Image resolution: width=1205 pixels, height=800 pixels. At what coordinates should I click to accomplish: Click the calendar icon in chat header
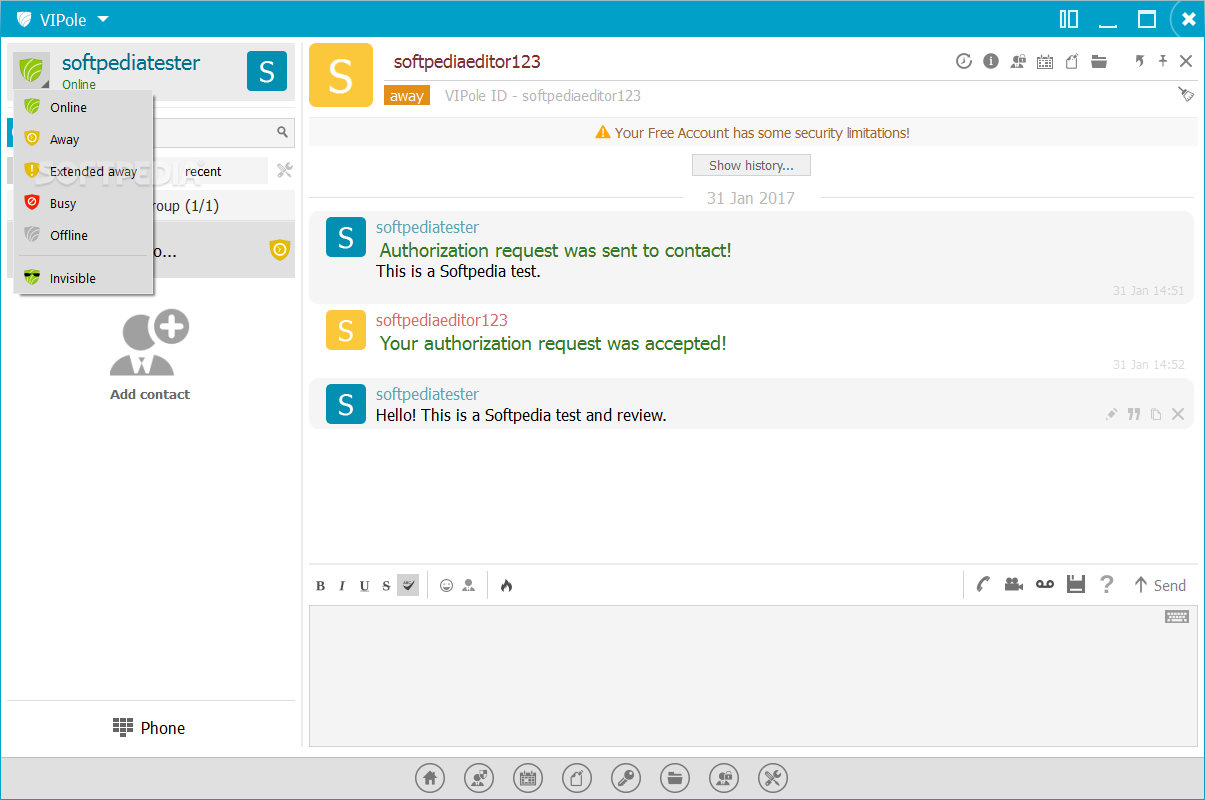click(1045, 61)
